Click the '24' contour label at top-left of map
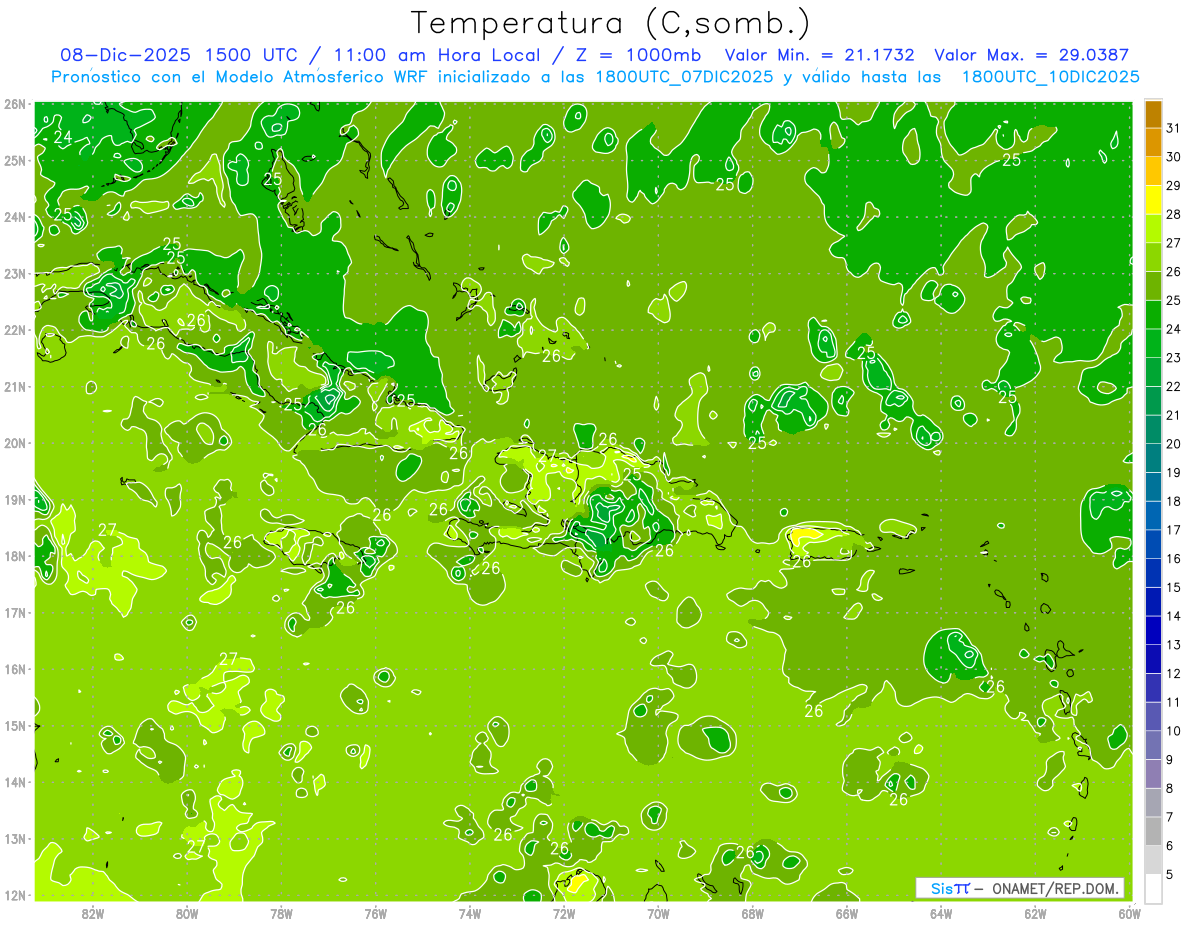This screenshot has height=927, width=1200. click(x=63, y=137)
